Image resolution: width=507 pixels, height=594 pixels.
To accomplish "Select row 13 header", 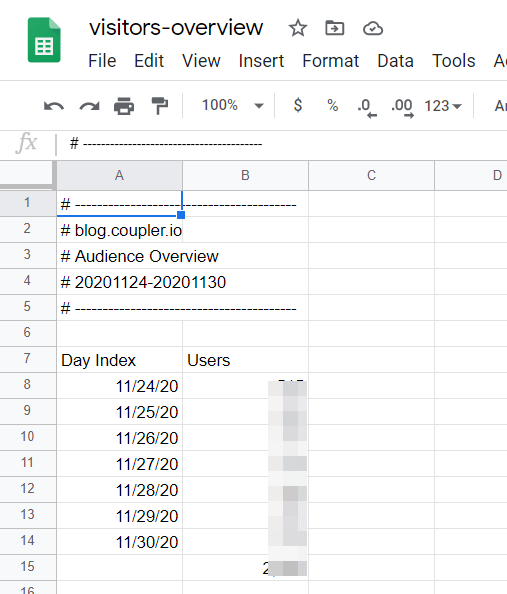I will tap(28, 515).
